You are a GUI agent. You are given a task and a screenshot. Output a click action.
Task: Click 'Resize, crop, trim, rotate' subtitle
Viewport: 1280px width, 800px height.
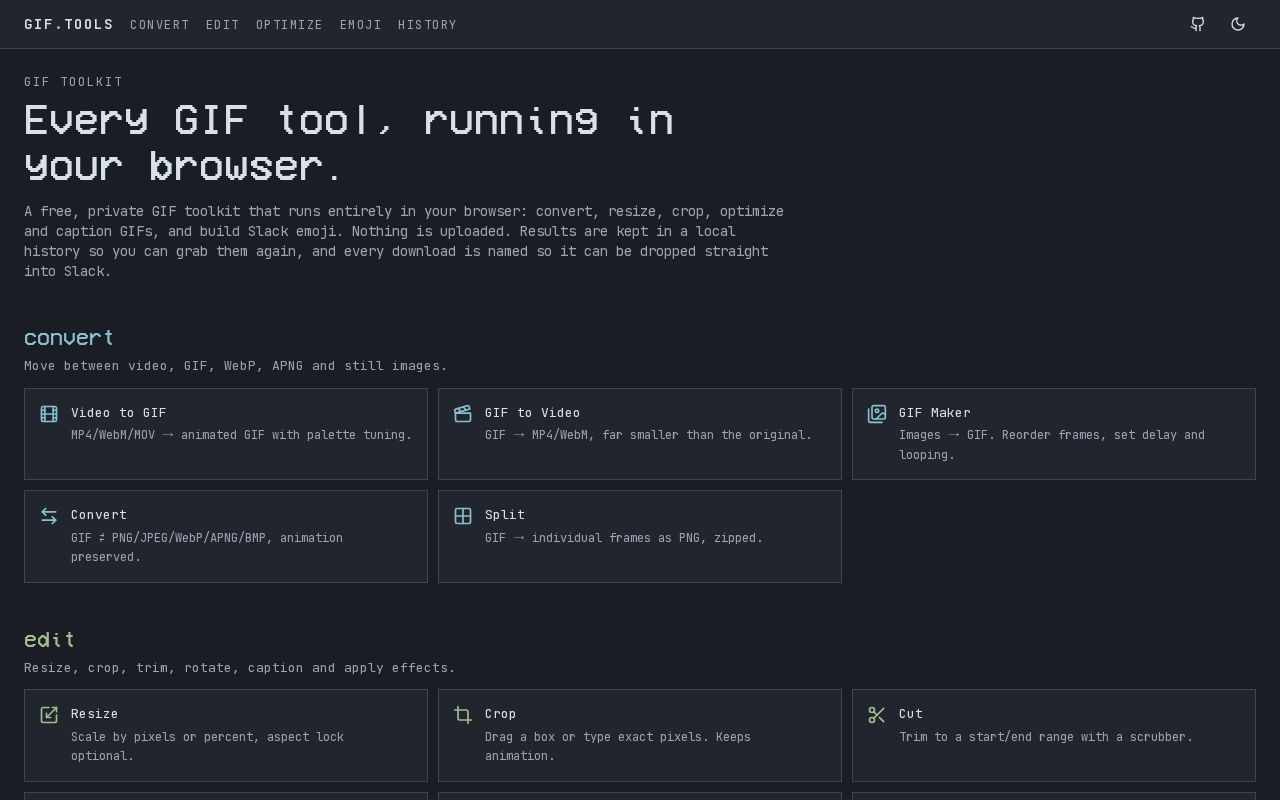(x=240, y=668)
